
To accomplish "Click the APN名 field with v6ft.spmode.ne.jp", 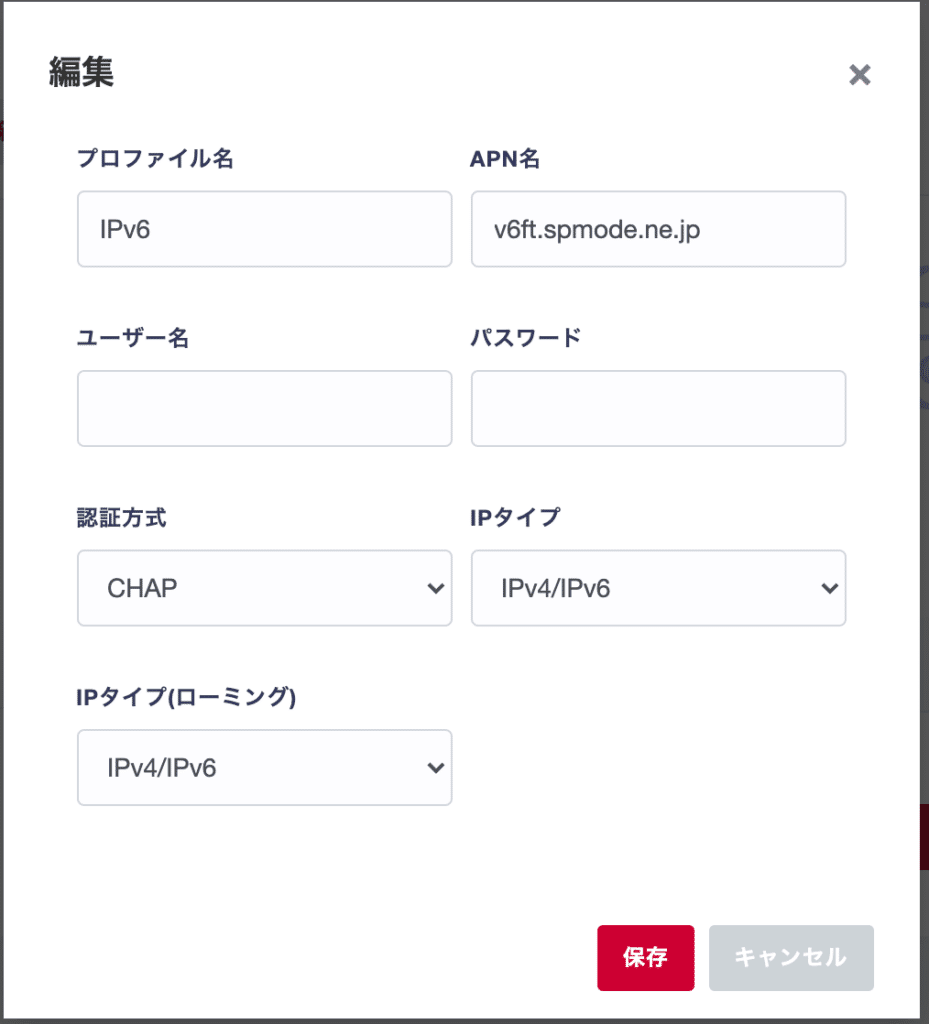I will [658, 229].
